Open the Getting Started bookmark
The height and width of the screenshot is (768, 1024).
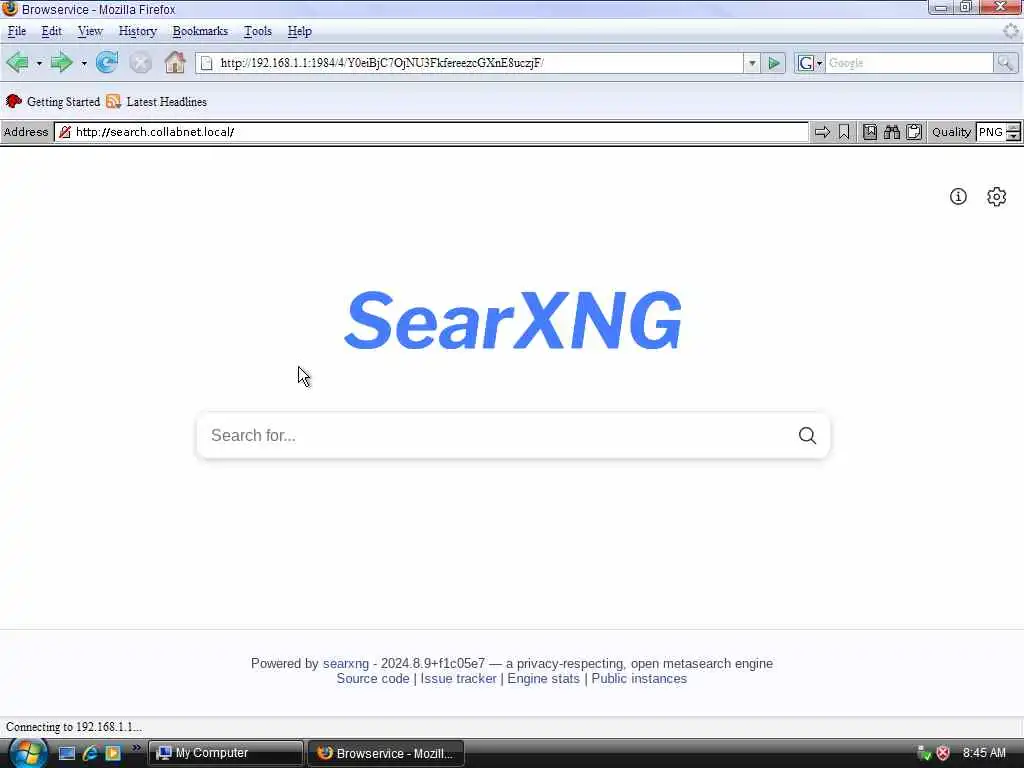pyautogui.click(x=52, y=102)
